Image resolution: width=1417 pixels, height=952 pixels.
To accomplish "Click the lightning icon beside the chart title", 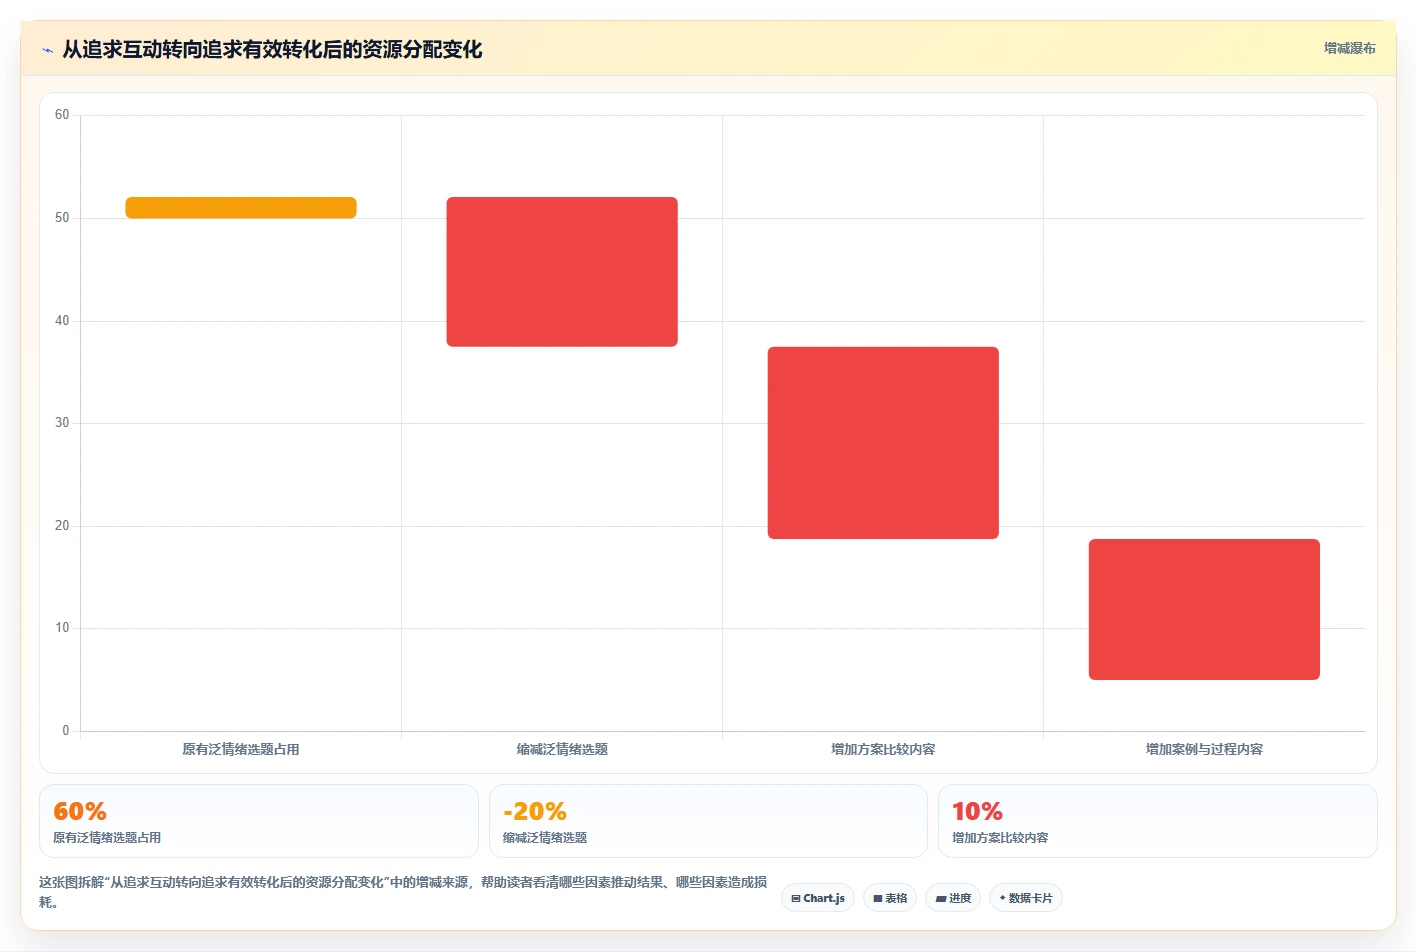I will tap(47, 50).
